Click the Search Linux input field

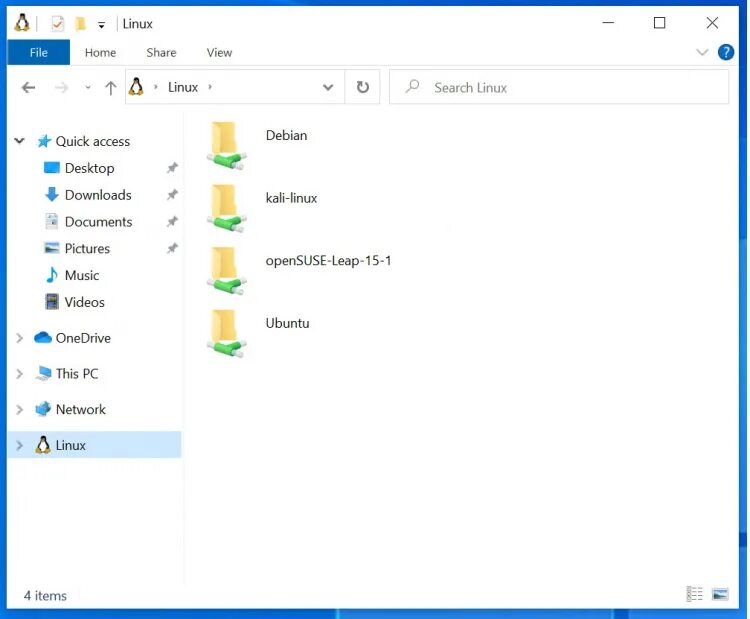(x=559, y=87)
